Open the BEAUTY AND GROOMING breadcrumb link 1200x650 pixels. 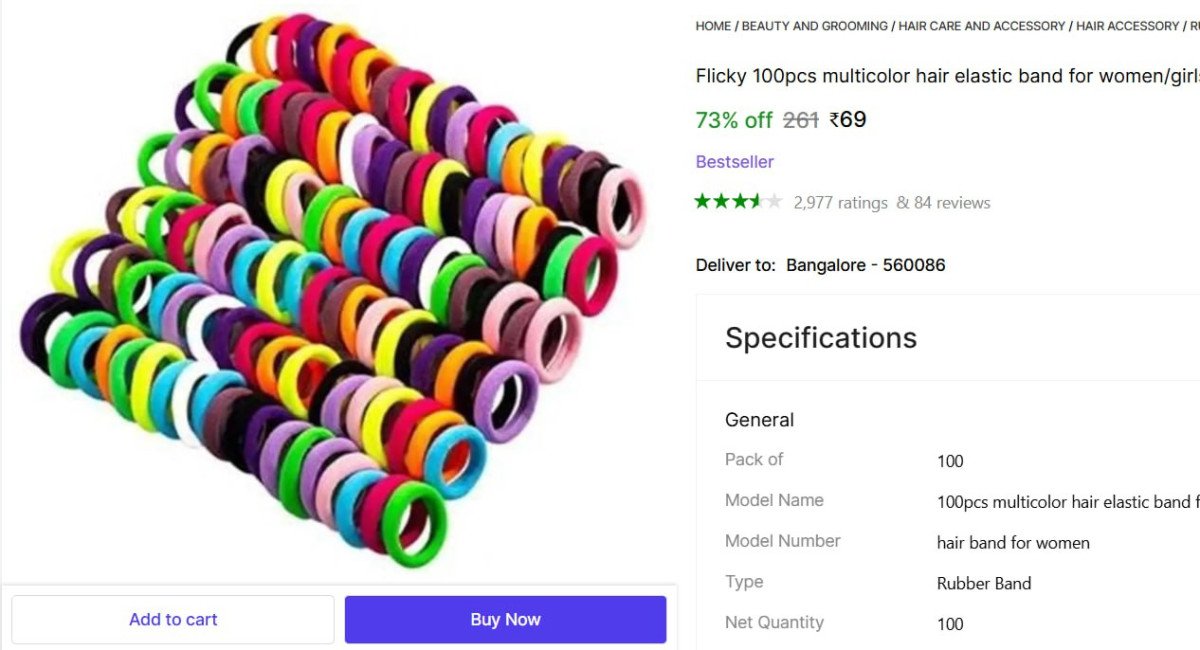coord(814,26)
